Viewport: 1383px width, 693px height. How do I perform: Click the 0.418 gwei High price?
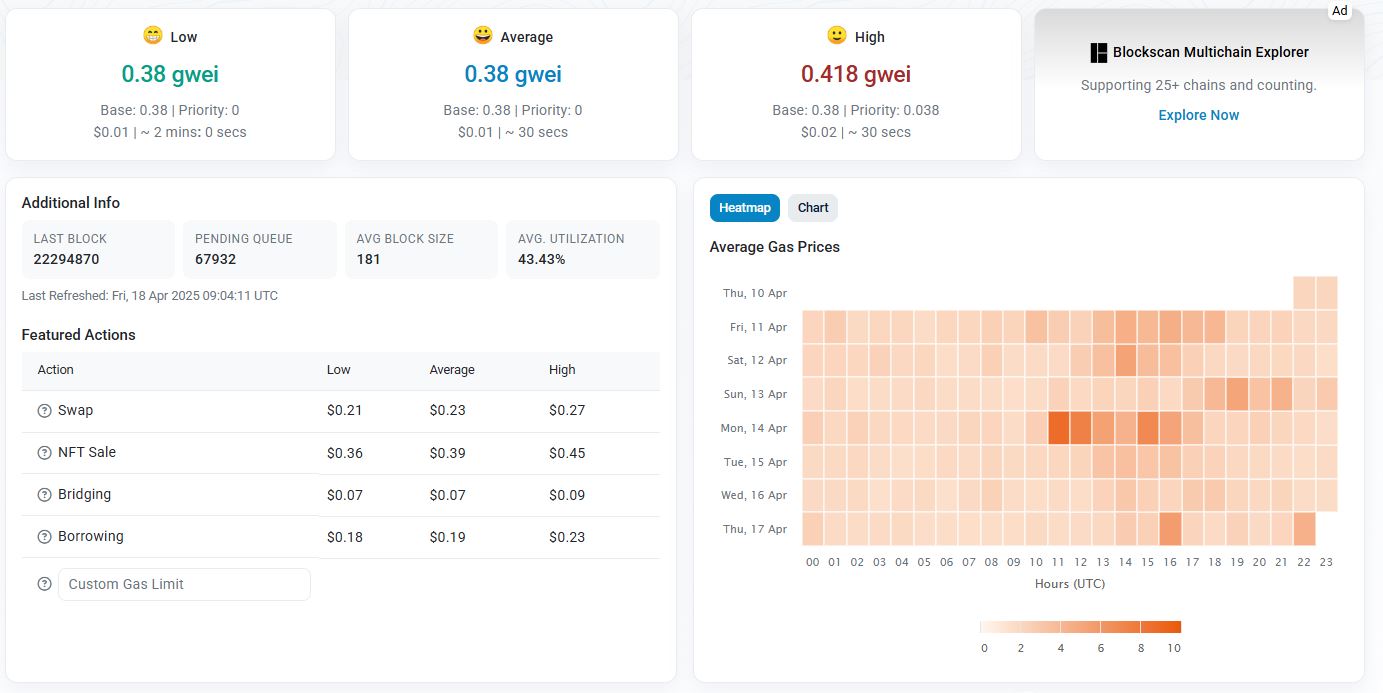click(x=855, y=74)
